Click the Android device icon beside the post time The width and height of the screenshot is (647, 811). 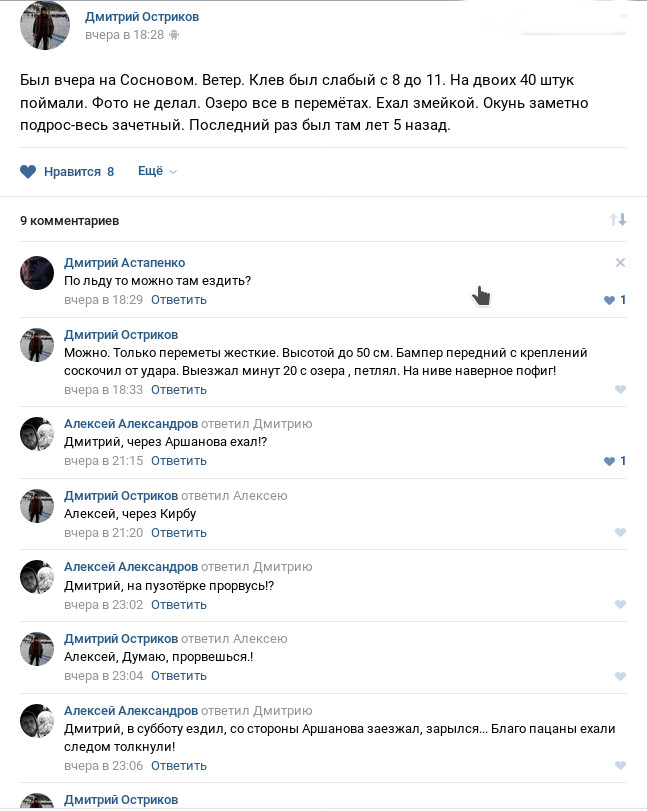[x=174, y=35]
